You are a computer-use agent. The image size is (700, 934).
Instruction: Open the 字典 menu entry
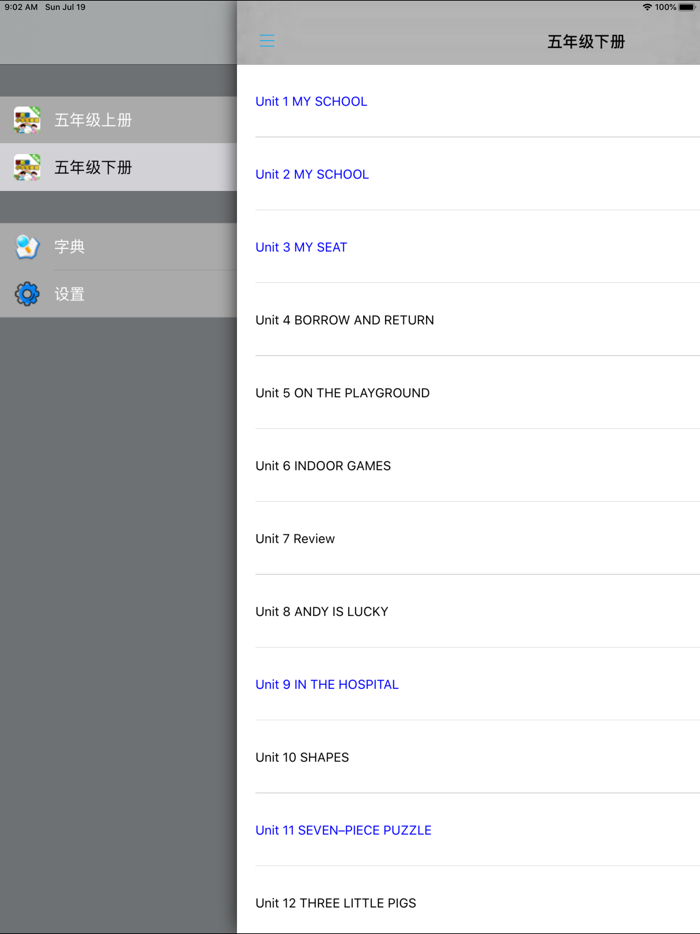[119, 247]
